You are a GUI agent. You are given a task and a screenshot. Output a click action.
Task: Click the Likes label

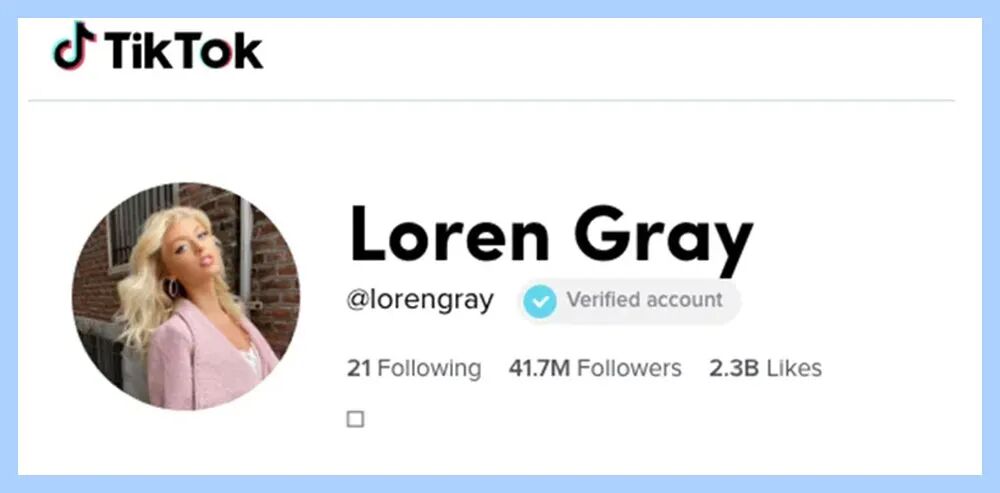click(x=794, y=368)
